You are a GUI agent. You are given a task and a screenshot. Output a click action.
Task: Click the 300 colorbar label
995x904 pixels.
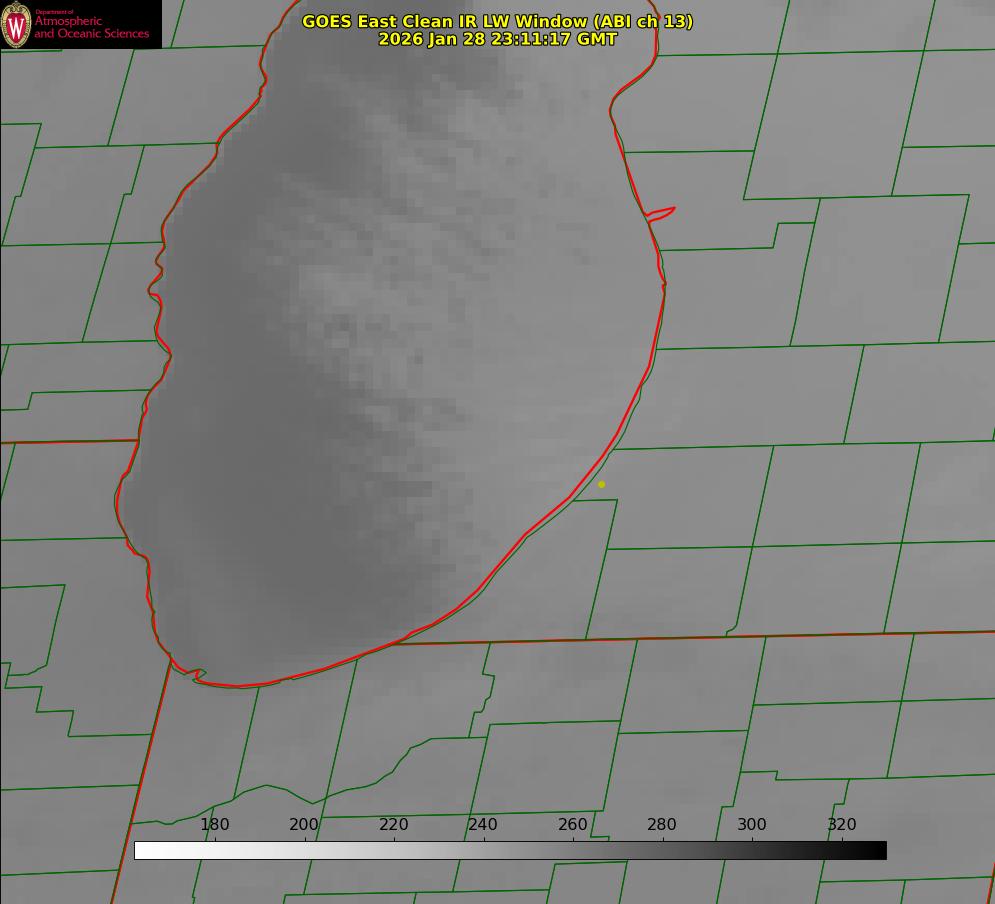[752, 824]
